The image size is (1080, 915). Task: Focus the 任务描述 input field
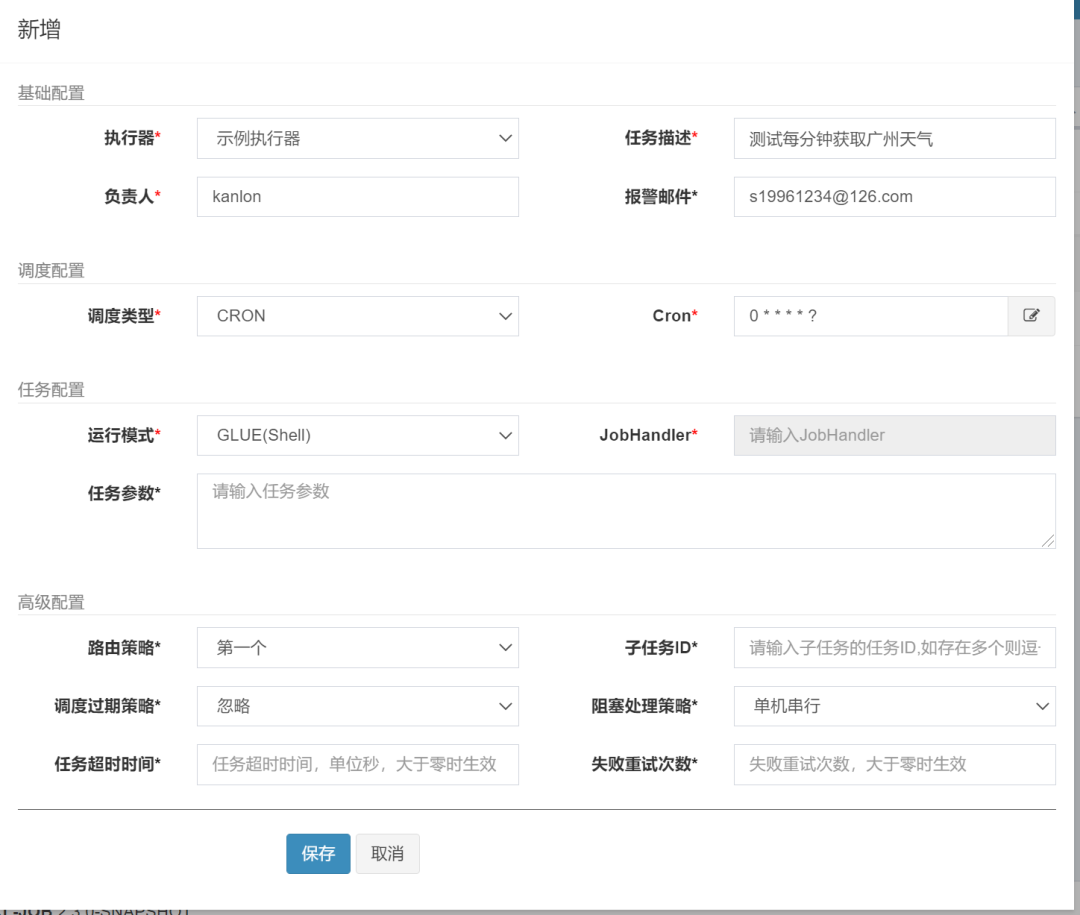(895, 138)
